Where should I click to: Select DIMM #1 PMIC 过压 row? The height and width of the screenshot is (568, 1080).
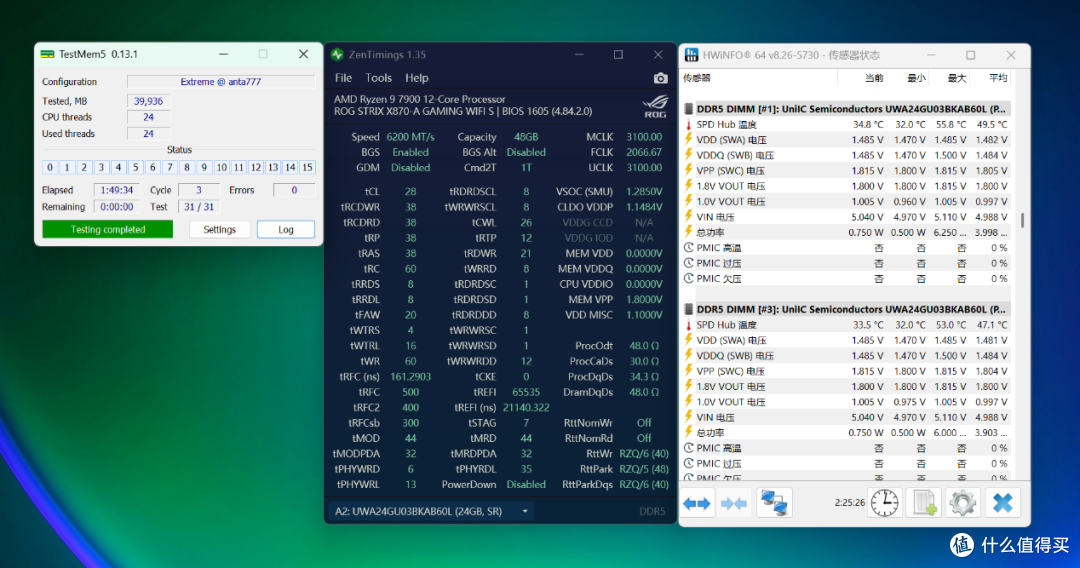tap(847, 263)
